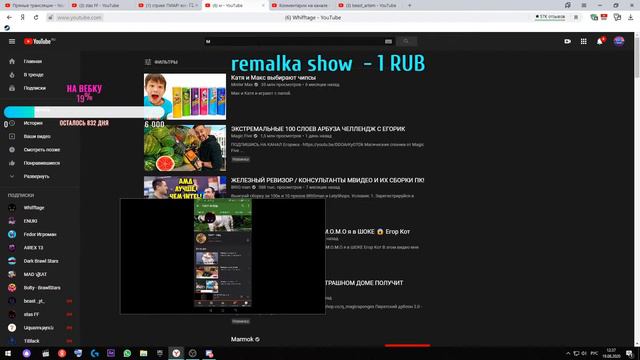Open the browser downloads arrow icon
The height and width of the screenshot is (360, 640).
click(x=630, y=17)
